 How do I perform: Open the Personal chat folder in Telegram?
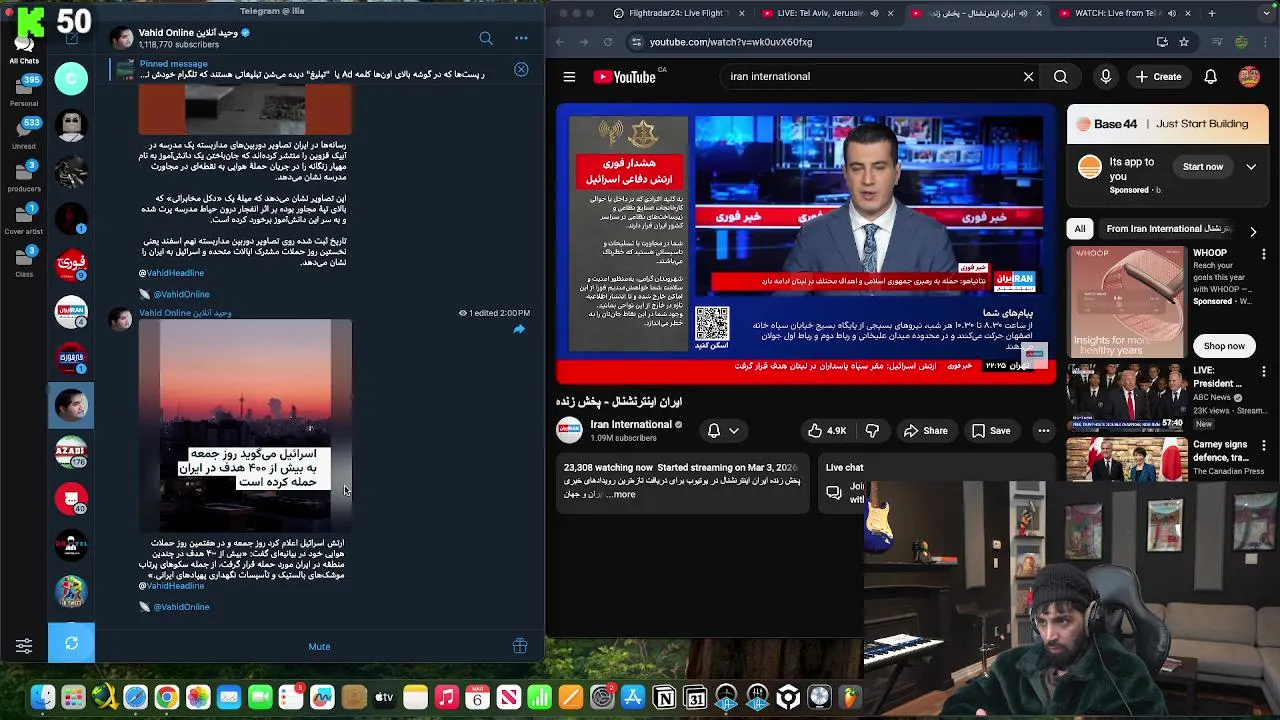[x=24, y=90]
